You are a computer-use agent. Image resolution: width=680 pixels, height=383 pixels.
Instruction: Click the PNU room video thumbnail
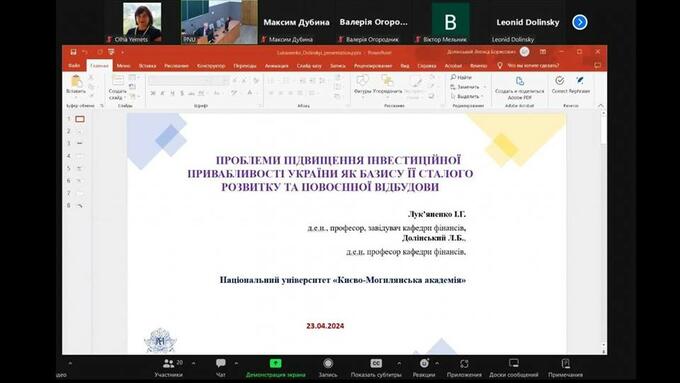click(x=219, y=22)
